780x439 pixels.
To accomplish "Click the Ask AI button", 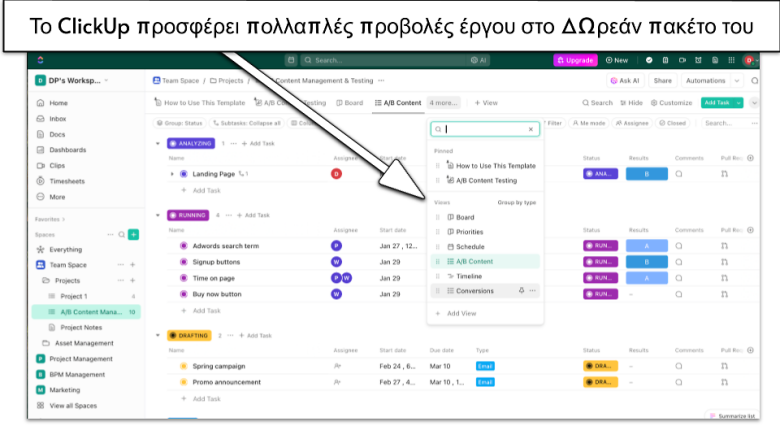I will 625,81.
